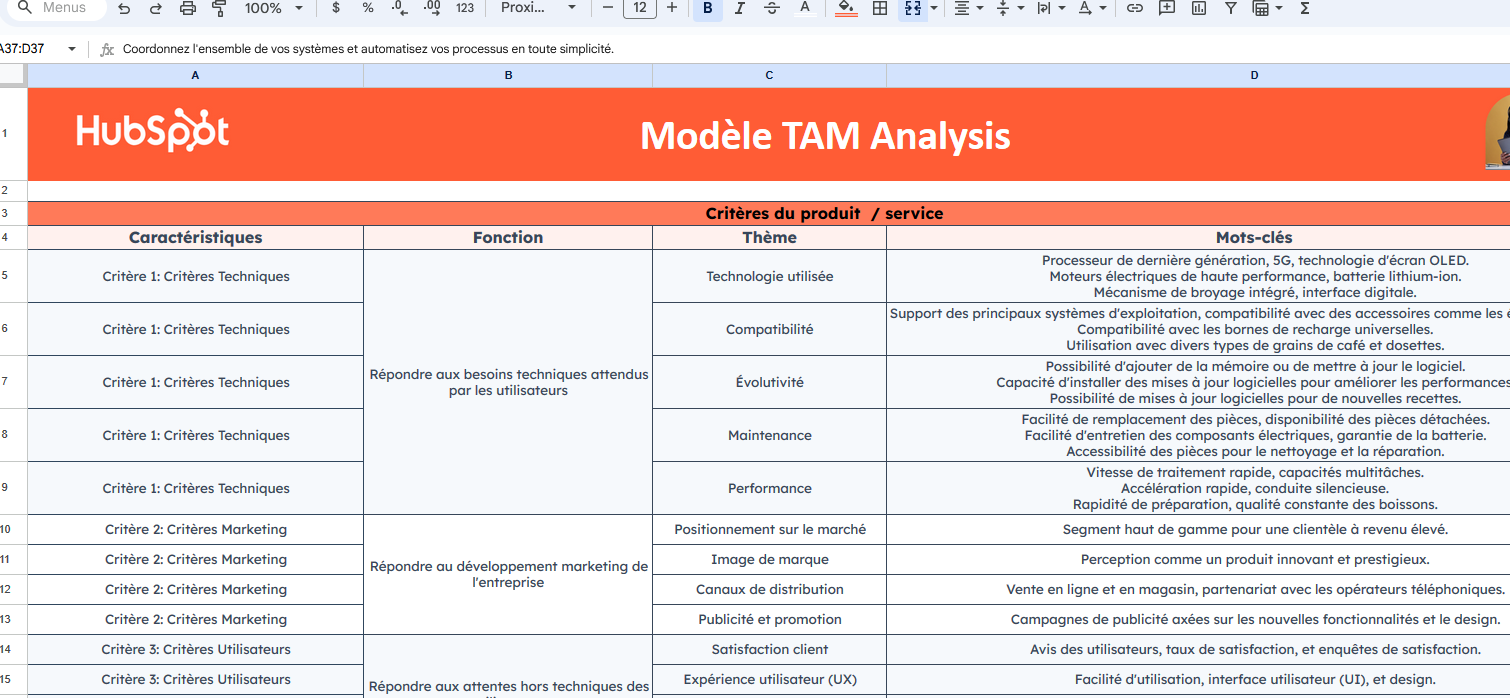Decrease decimal places
Viewport: 1510px width, 698px height.
coord(400,8)
